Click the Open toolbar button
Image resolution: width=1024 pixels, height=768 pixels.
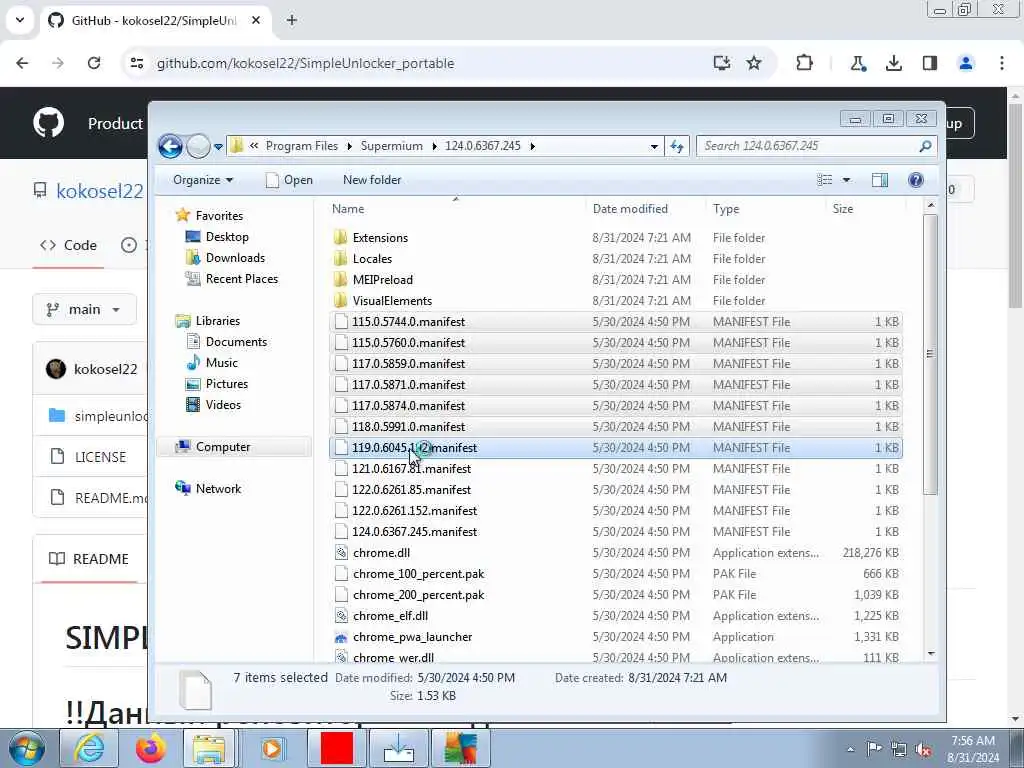pos(289,180)
